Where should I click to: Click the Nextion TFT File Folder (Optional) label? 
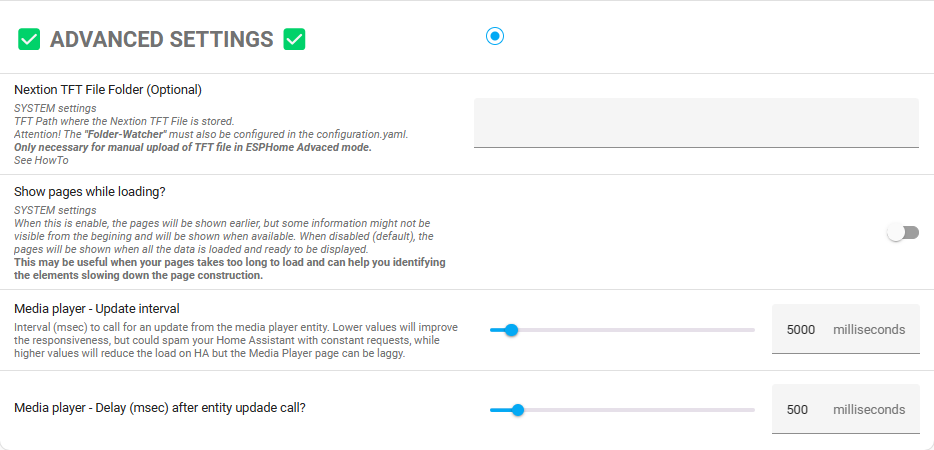[108, 90]
